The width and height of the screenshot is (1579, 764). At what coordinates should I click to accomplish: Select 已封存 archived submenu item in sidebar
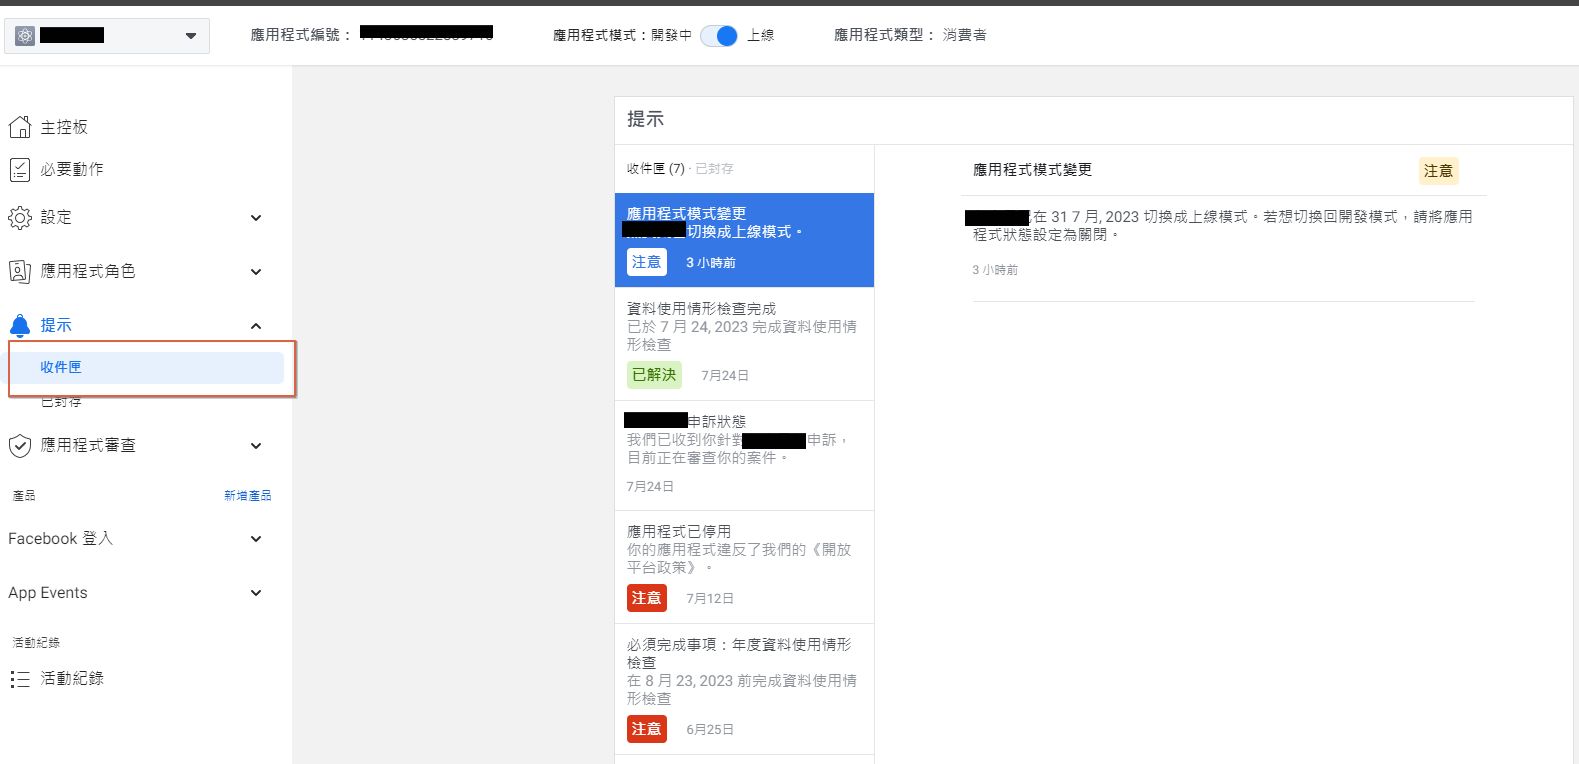61,402
